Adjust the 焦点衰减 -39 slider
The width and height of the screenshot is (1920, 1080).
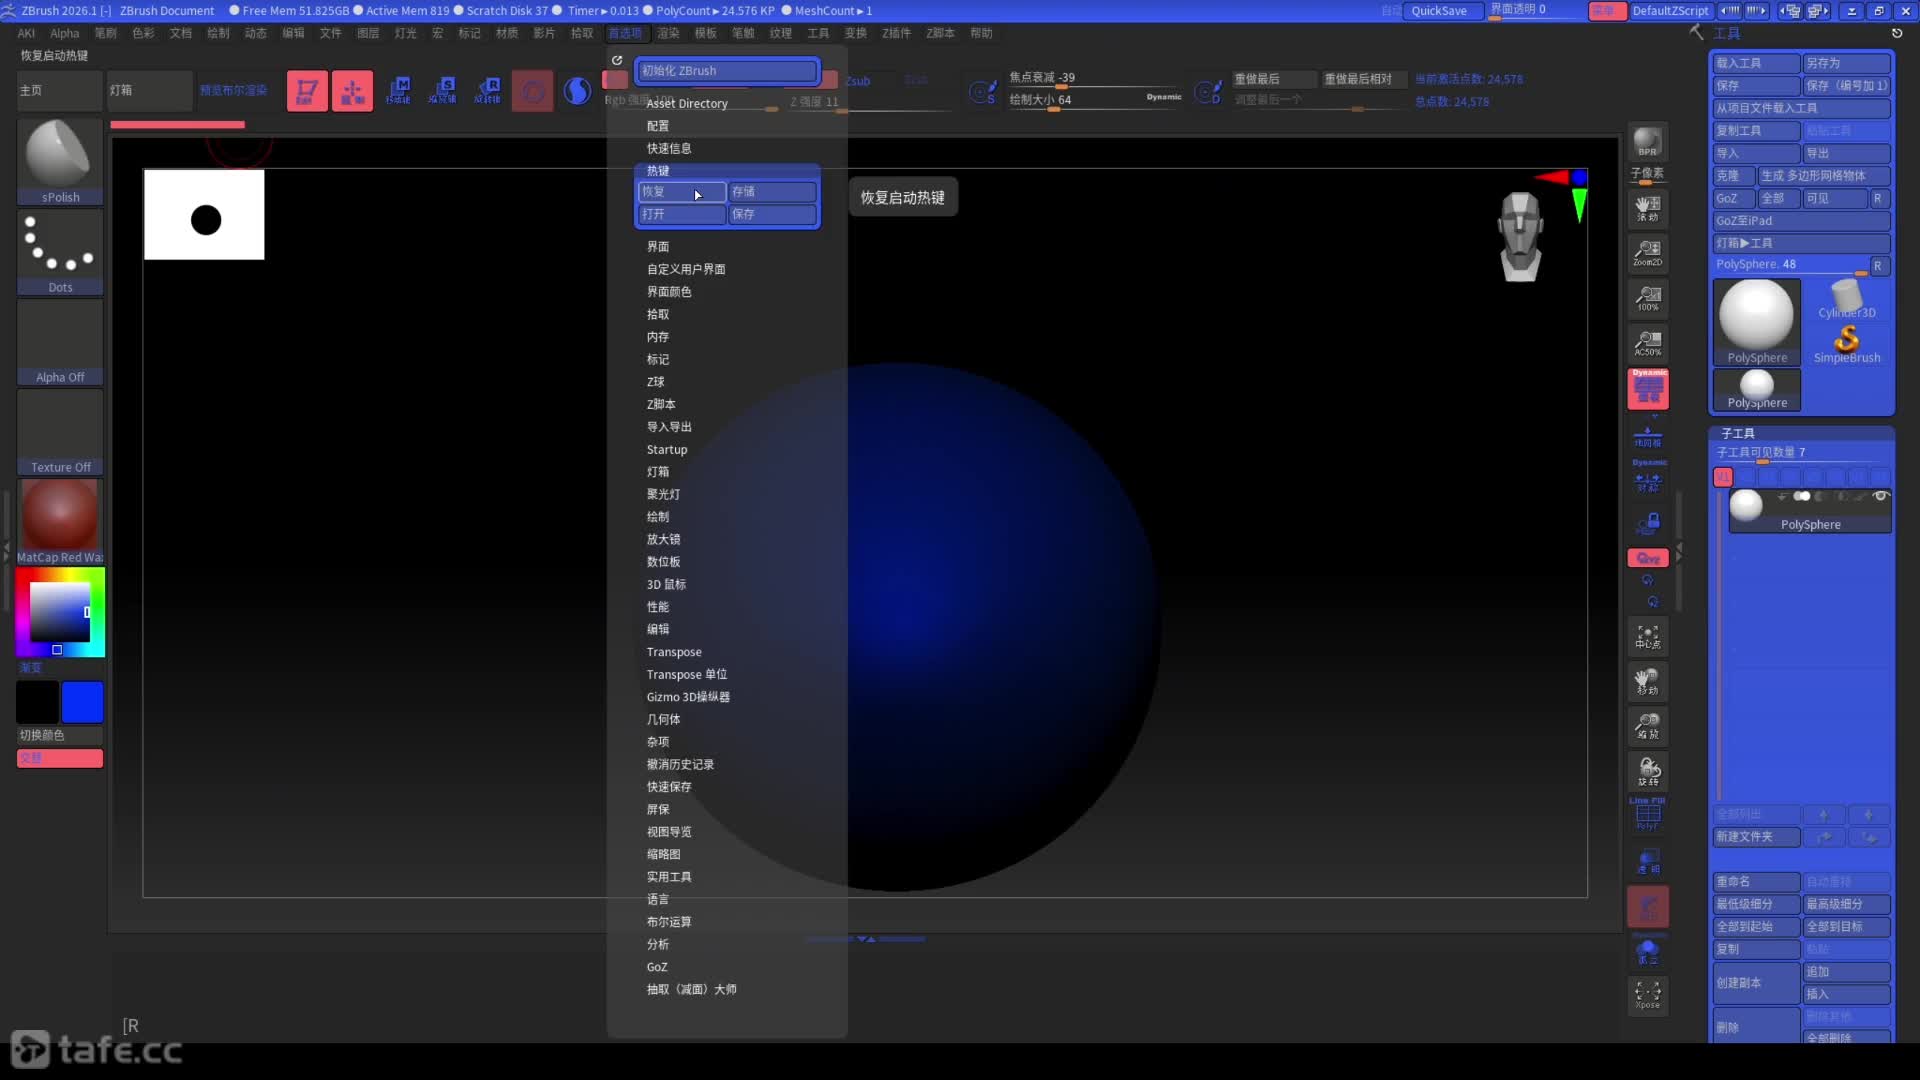pos(1096,78)
